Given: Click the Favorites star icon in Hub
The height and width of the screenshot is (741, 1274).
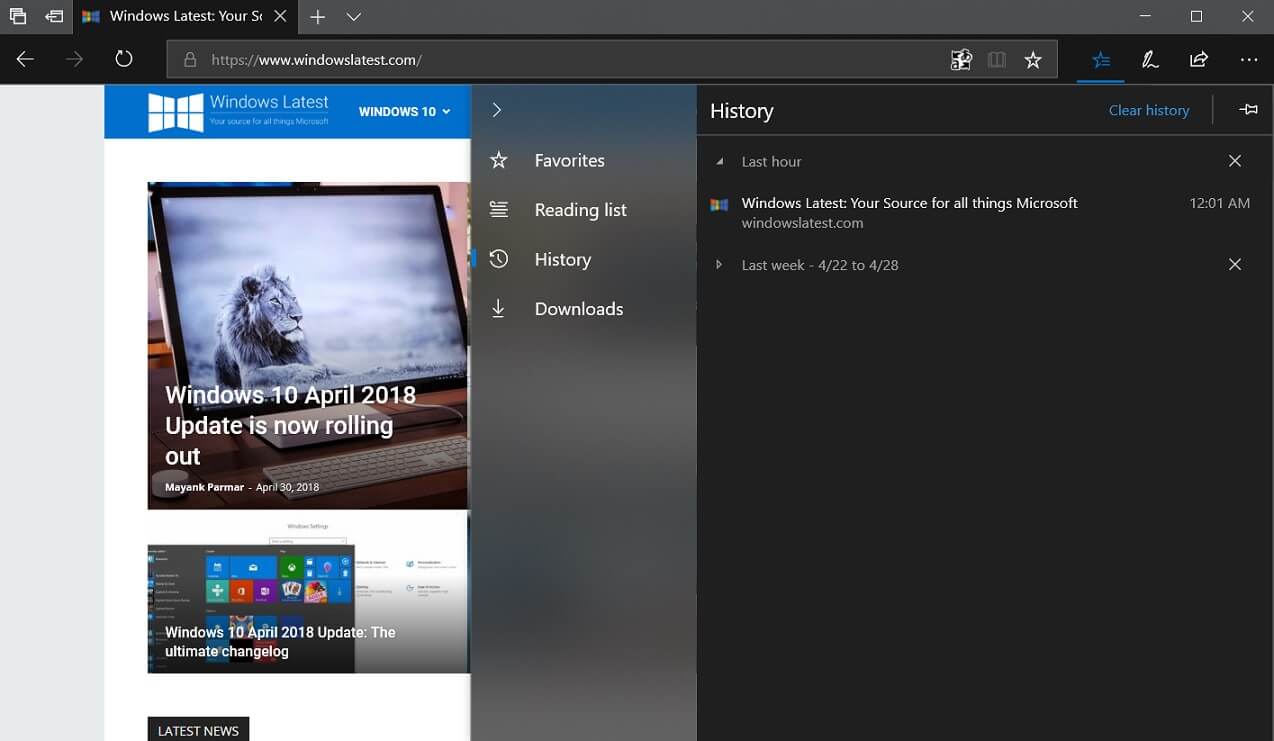Looking at the screenshot, I should [499, 160].
